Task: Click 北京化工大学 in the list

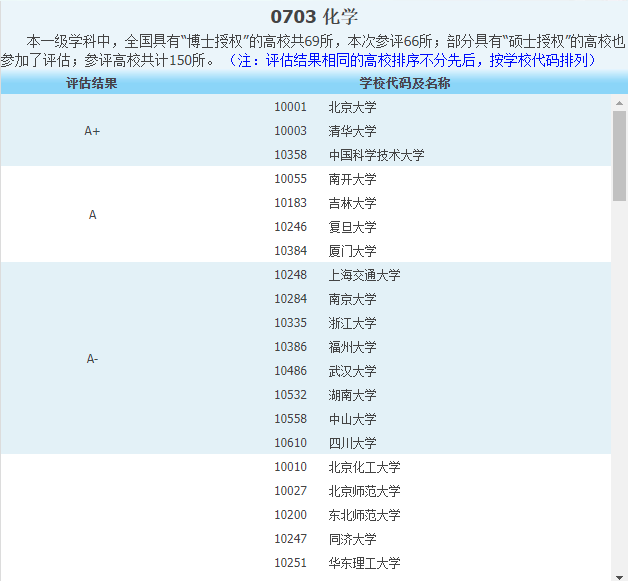Action: tap(364, 467)
